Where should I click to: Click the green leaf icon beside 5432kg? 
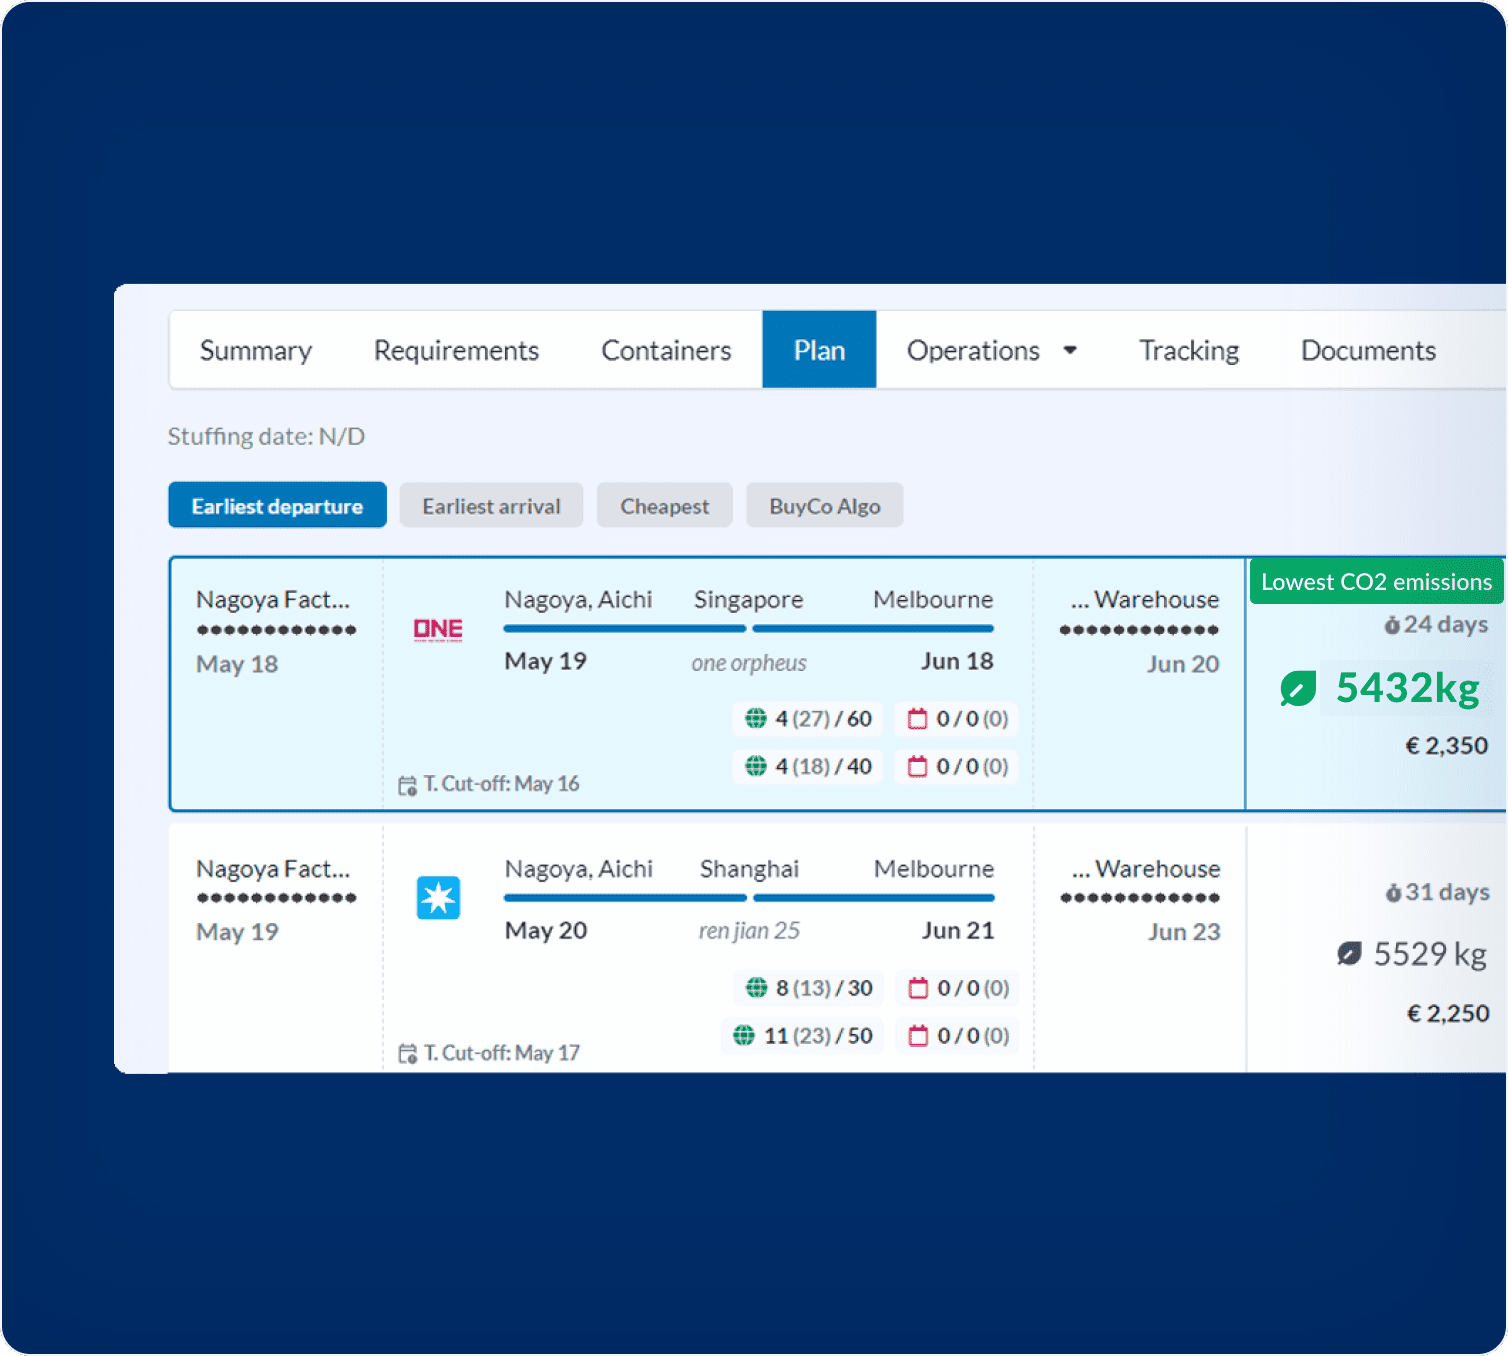point(1297,689)
